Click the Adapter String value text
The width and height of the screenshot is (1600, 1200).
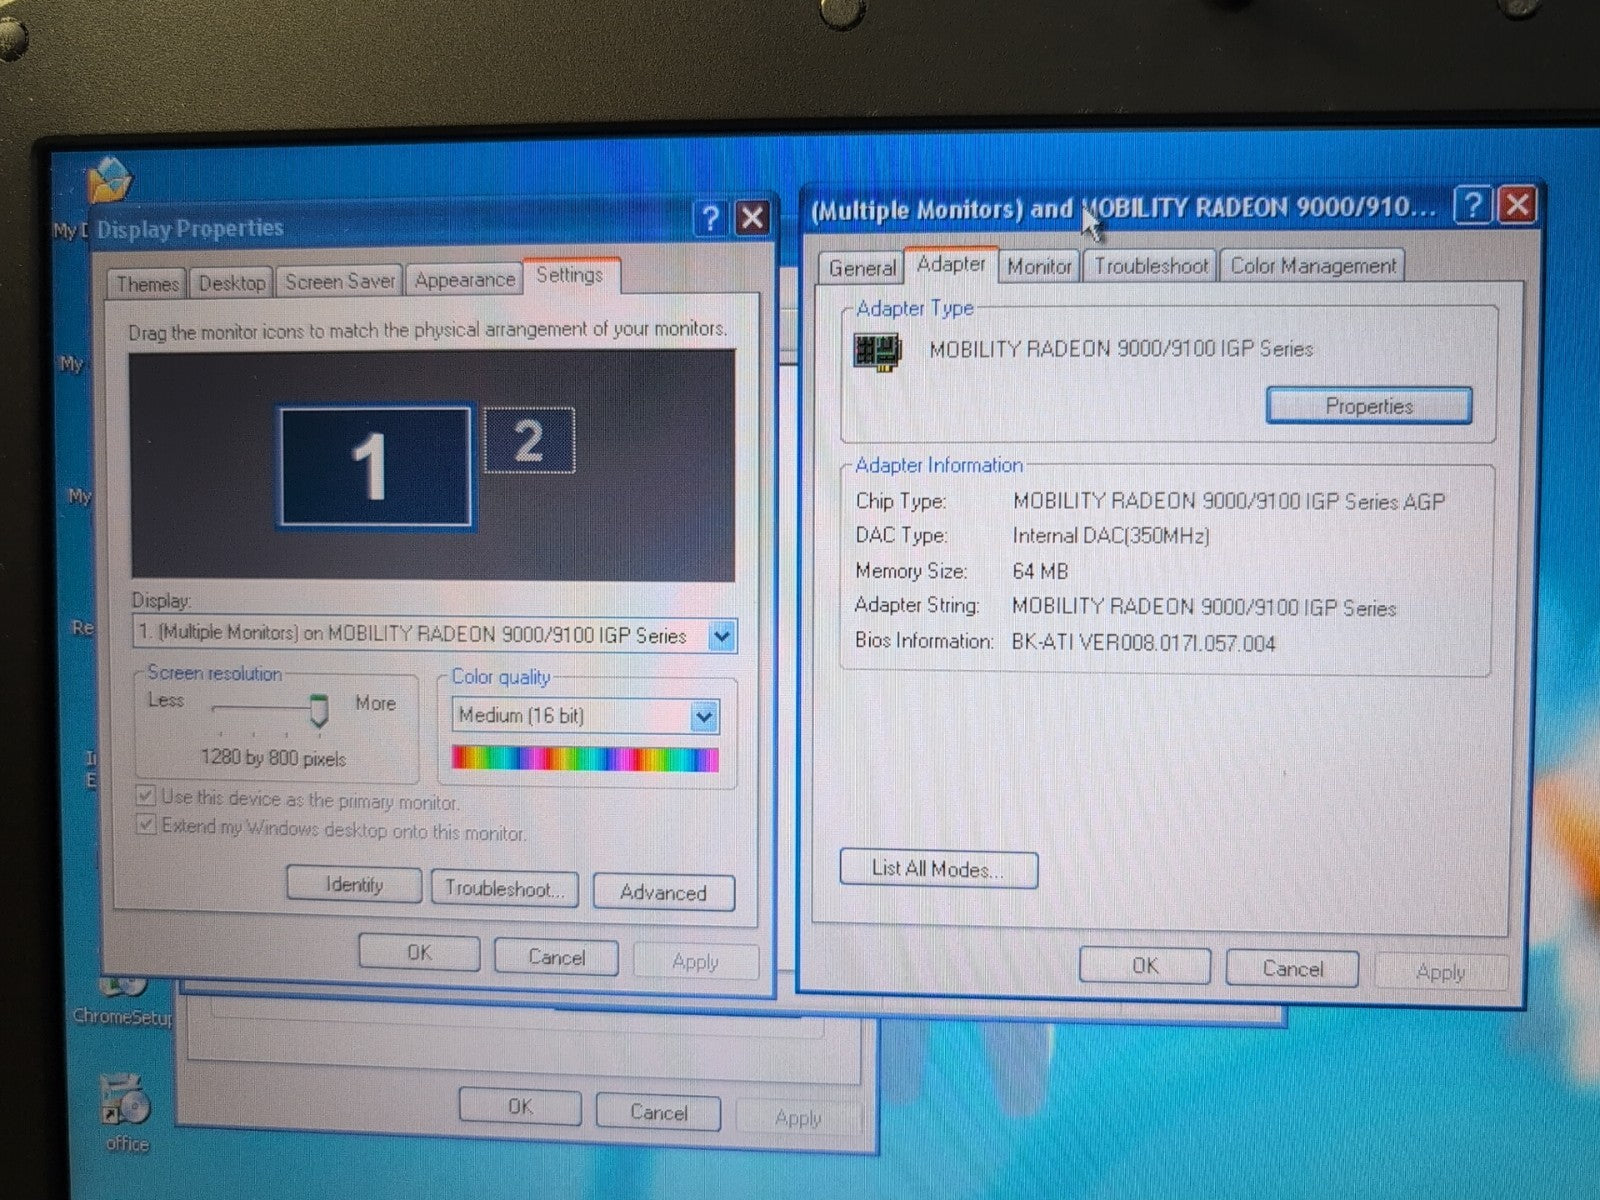(x=1204, y=608)
